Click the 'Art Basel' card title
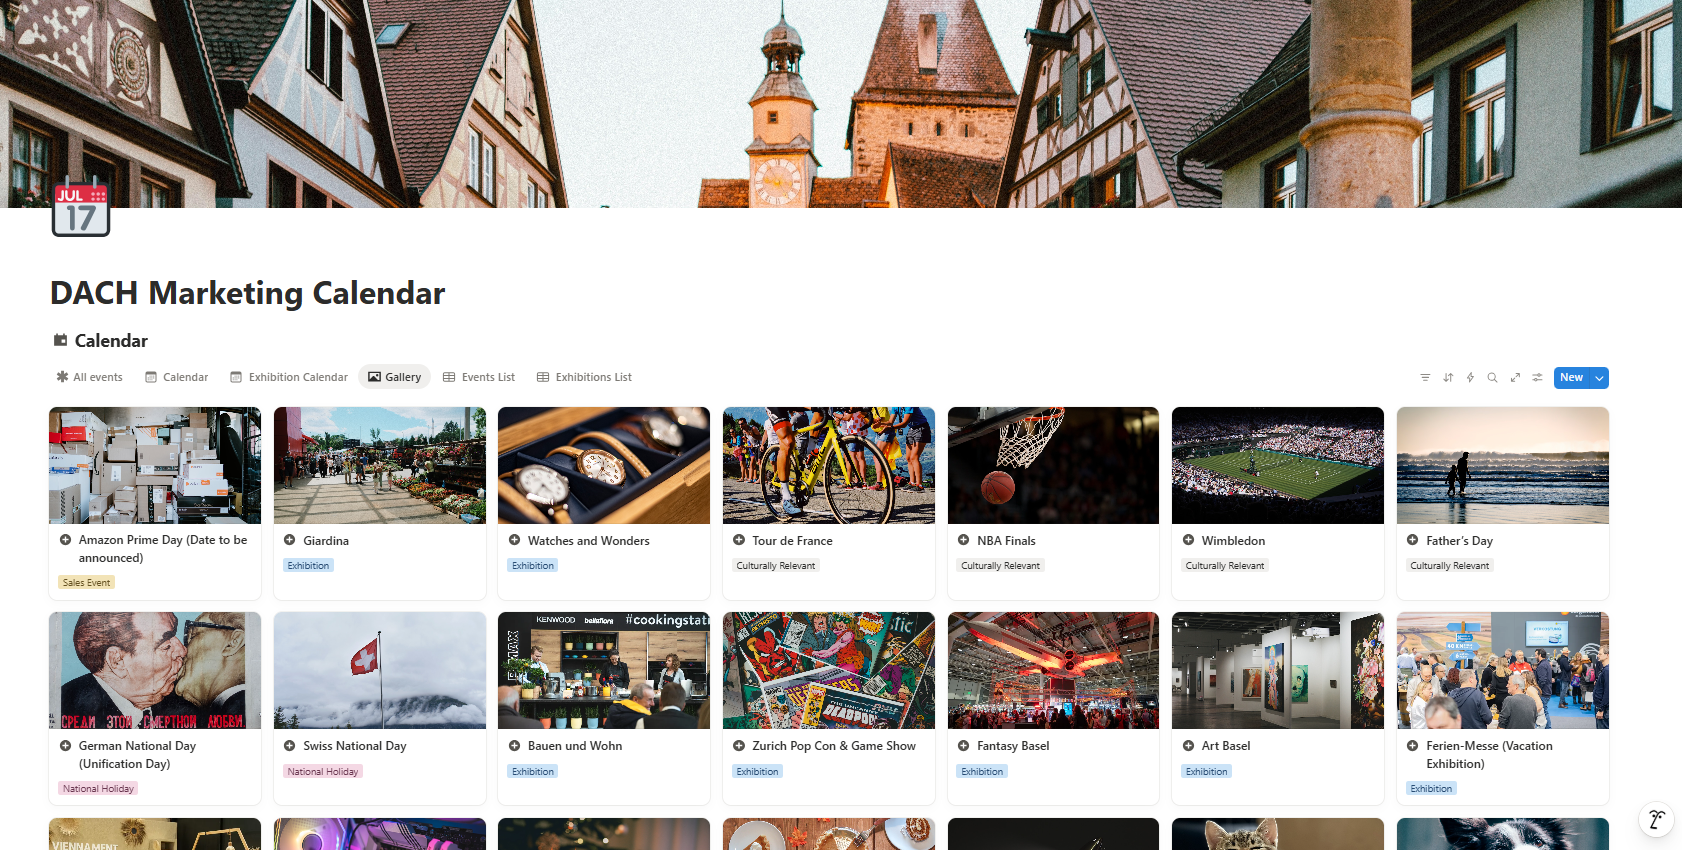The image size is (1682, 850). (1226, 746)
